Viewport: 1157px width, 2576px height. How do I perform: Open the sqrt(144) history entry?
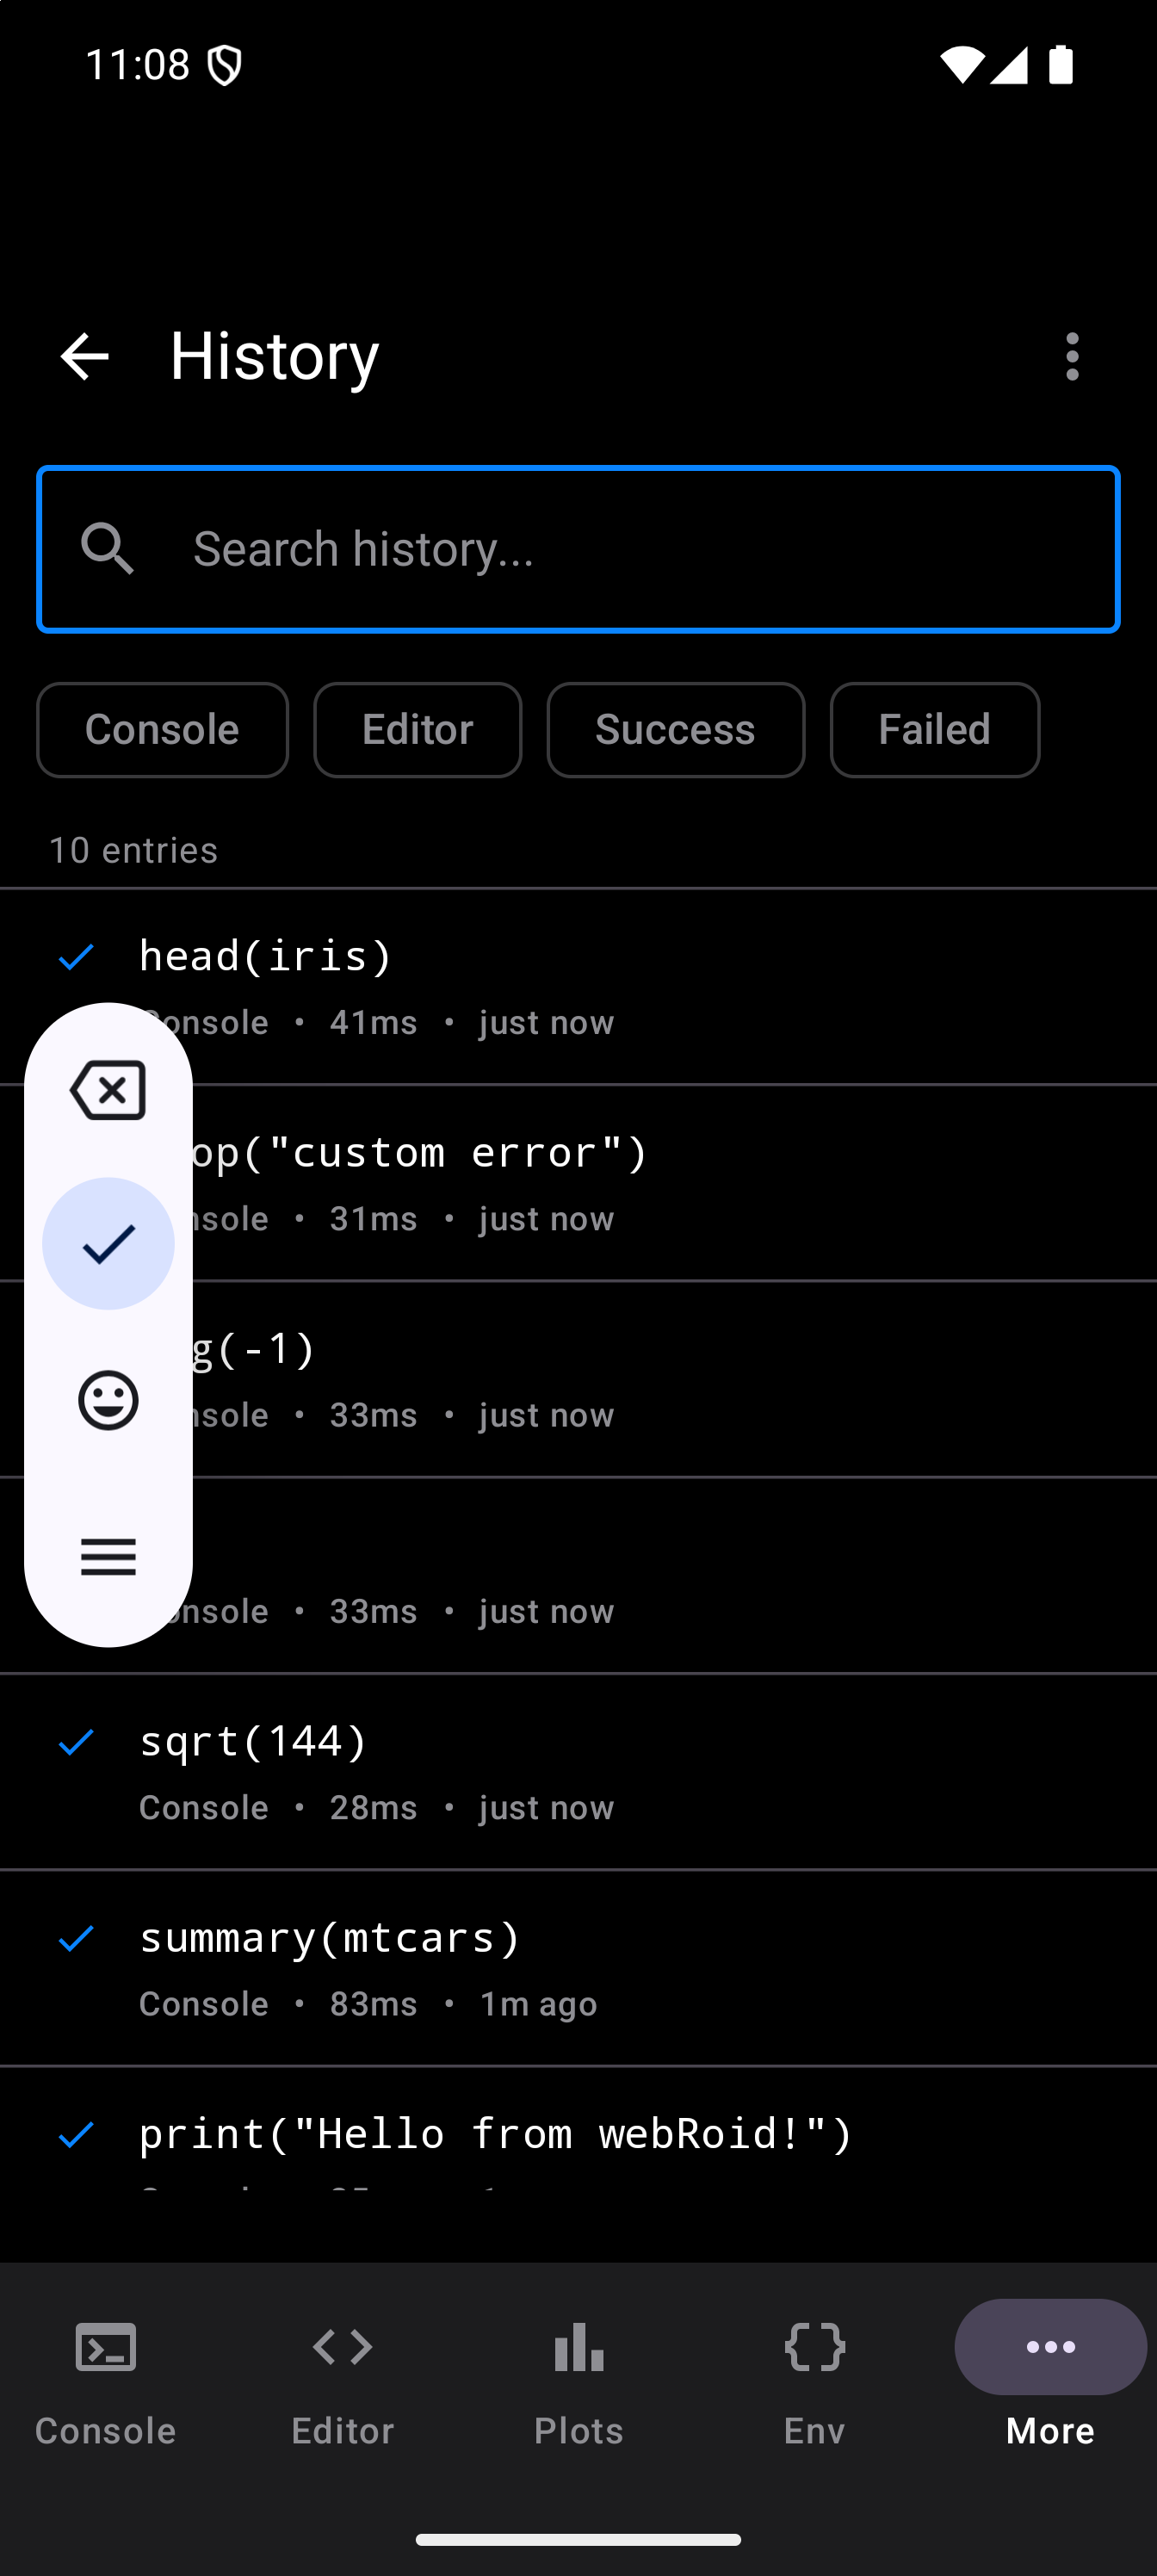[x=600, y=1770]
